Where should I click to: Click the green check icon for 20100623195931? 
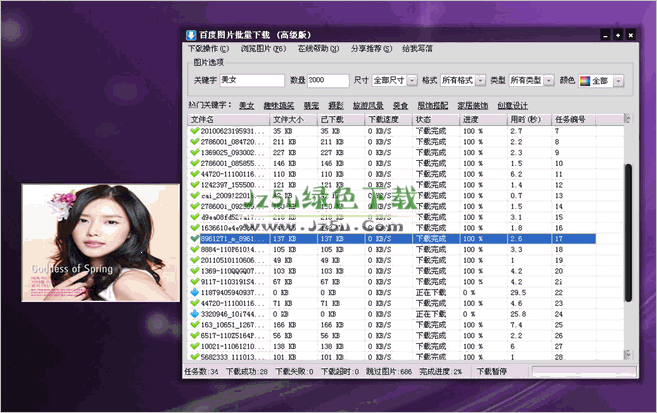[194, 131]
